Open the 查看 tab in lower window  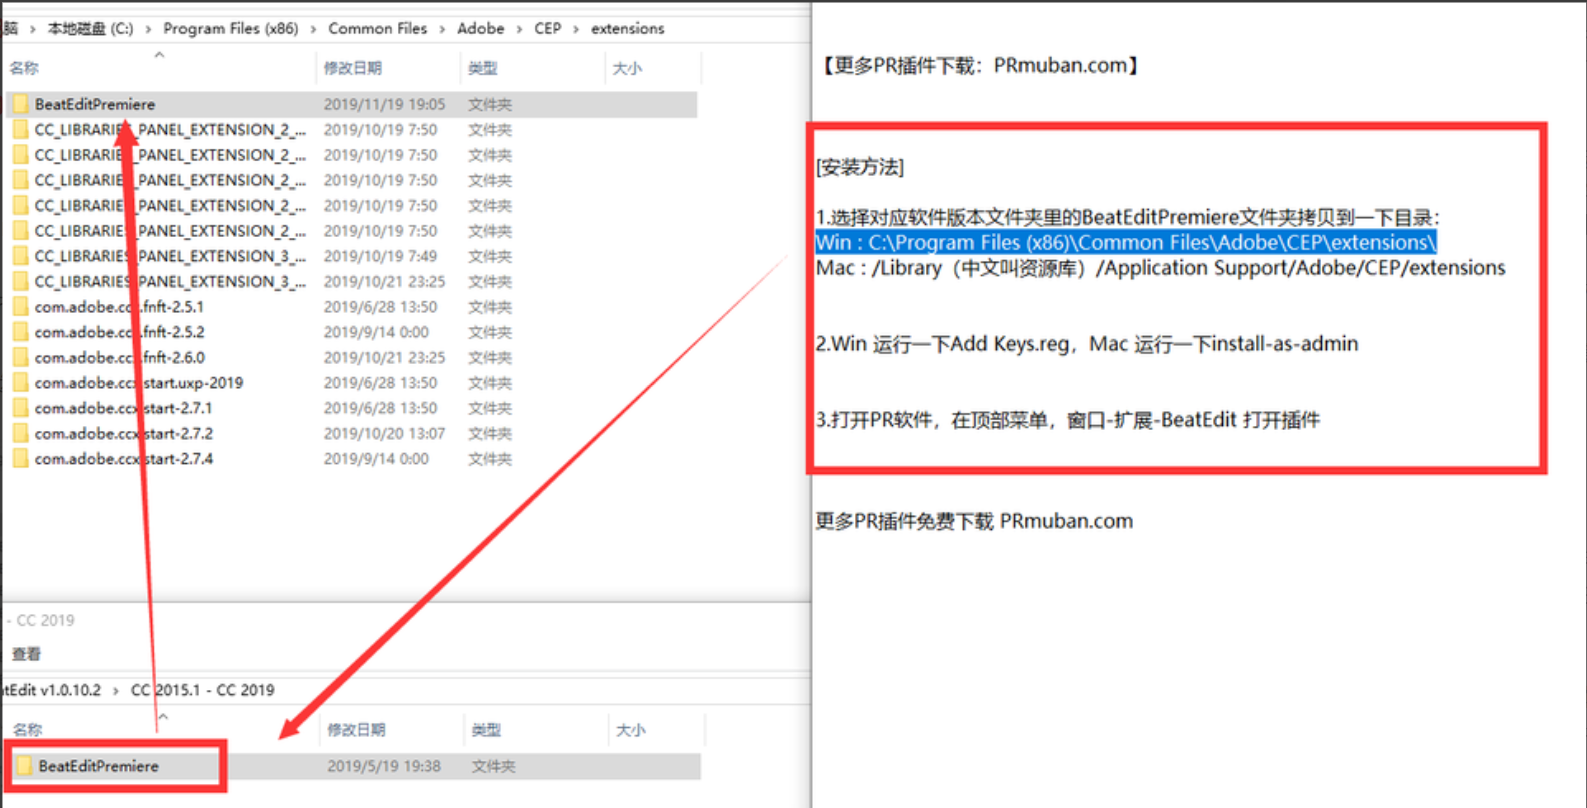pyautogui.click(x=26, y=654)
